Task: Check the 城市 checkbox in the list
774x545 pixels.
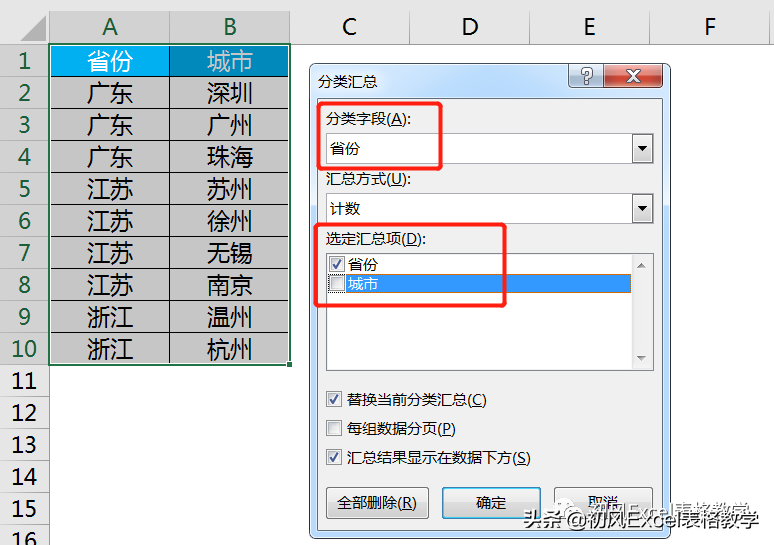Action: click(335, 285)
